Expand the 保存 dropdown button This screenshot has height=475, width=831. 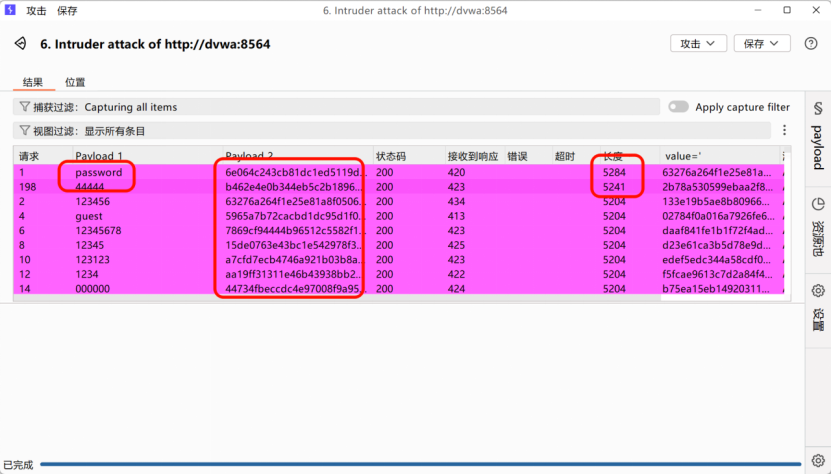[x=762, y=44]
